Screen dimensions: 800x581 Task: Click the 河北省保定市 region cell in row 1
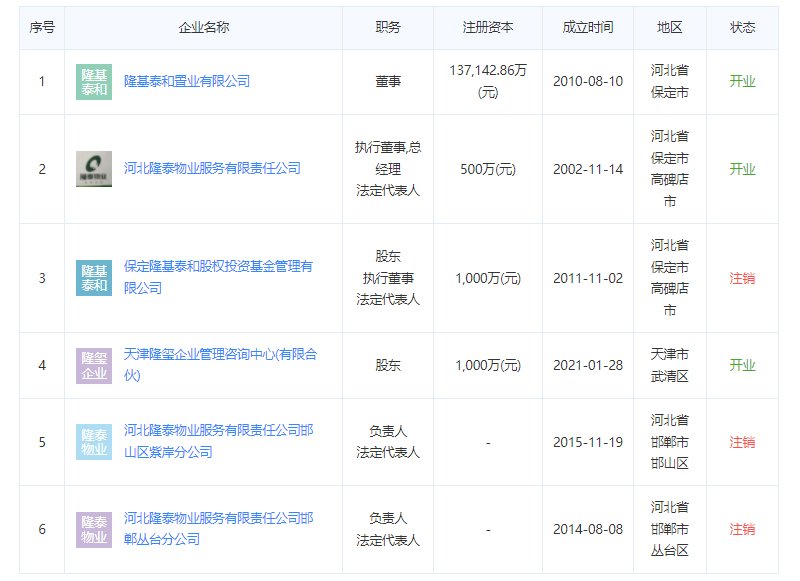point(669,81)
